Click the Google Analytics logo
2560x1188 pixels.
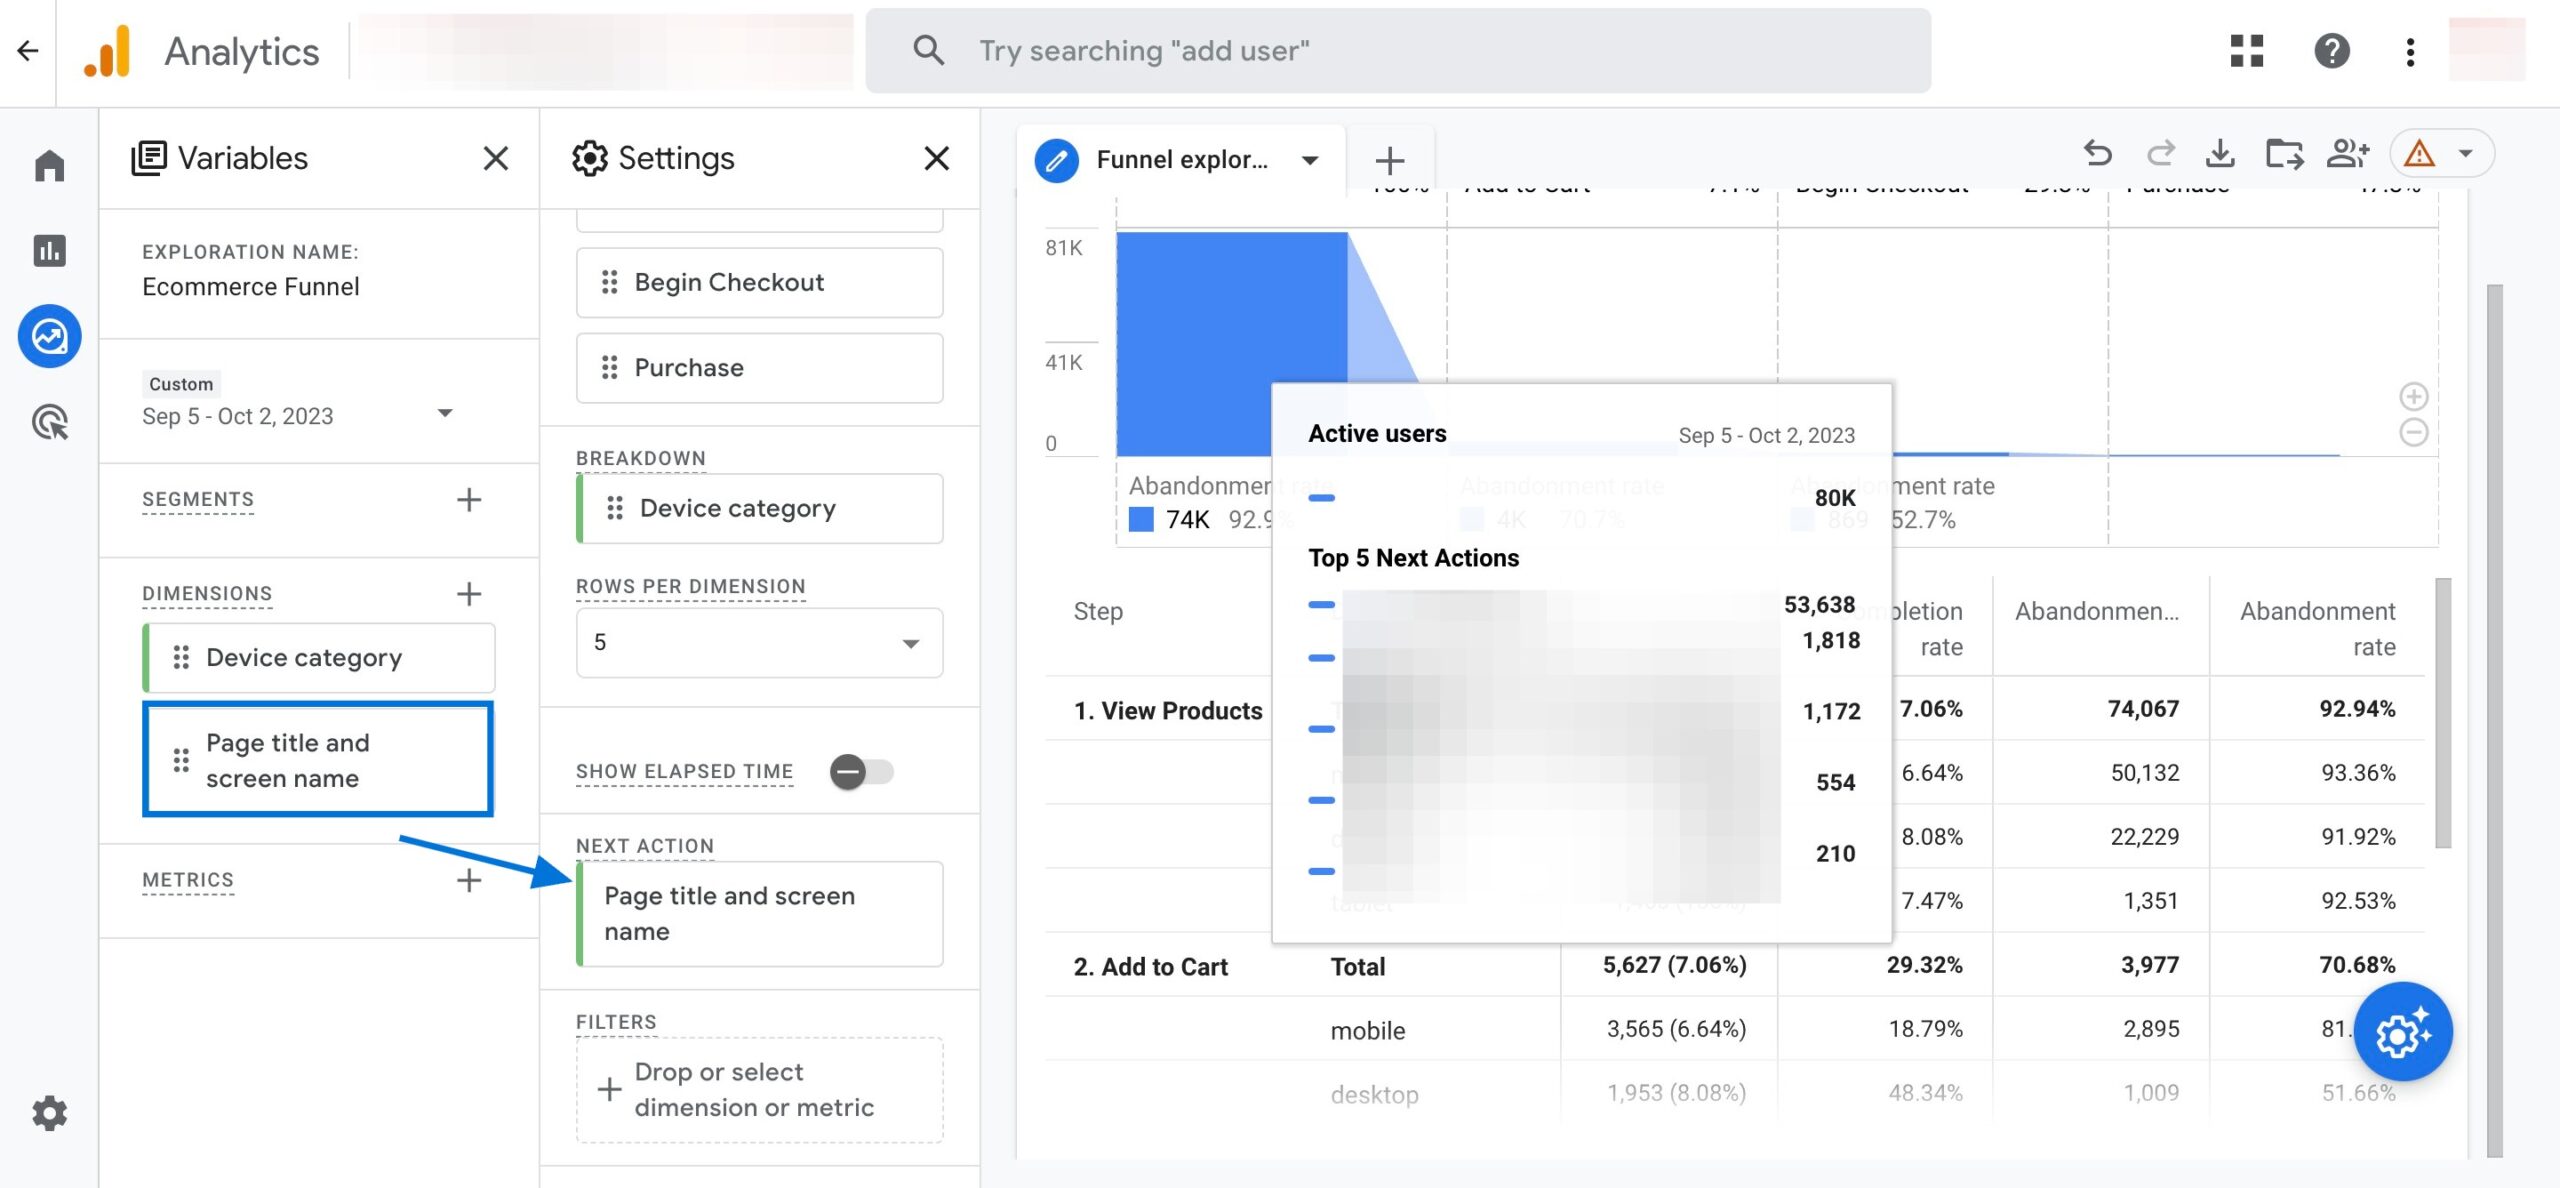[108, 51]
